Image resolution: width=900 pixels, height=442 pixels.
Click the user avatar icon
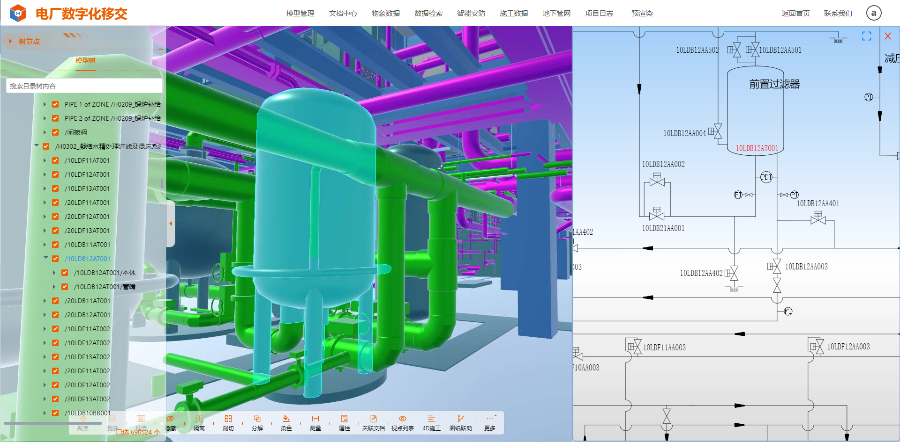click(874, 13)
